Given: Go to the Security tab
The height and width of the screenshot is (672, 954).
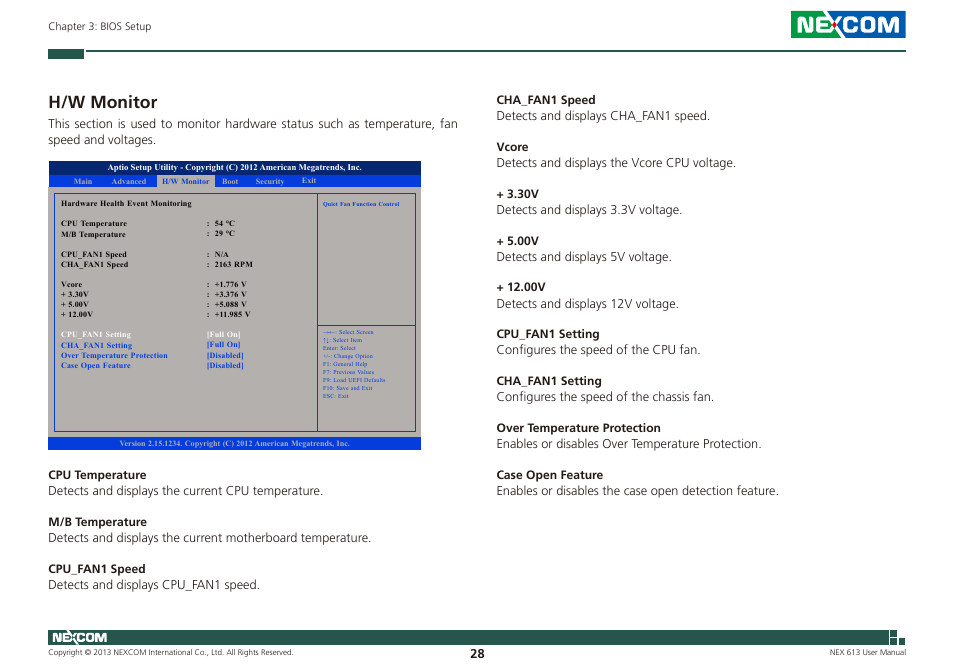Looking at the screenshot, I should click(270, 181).
